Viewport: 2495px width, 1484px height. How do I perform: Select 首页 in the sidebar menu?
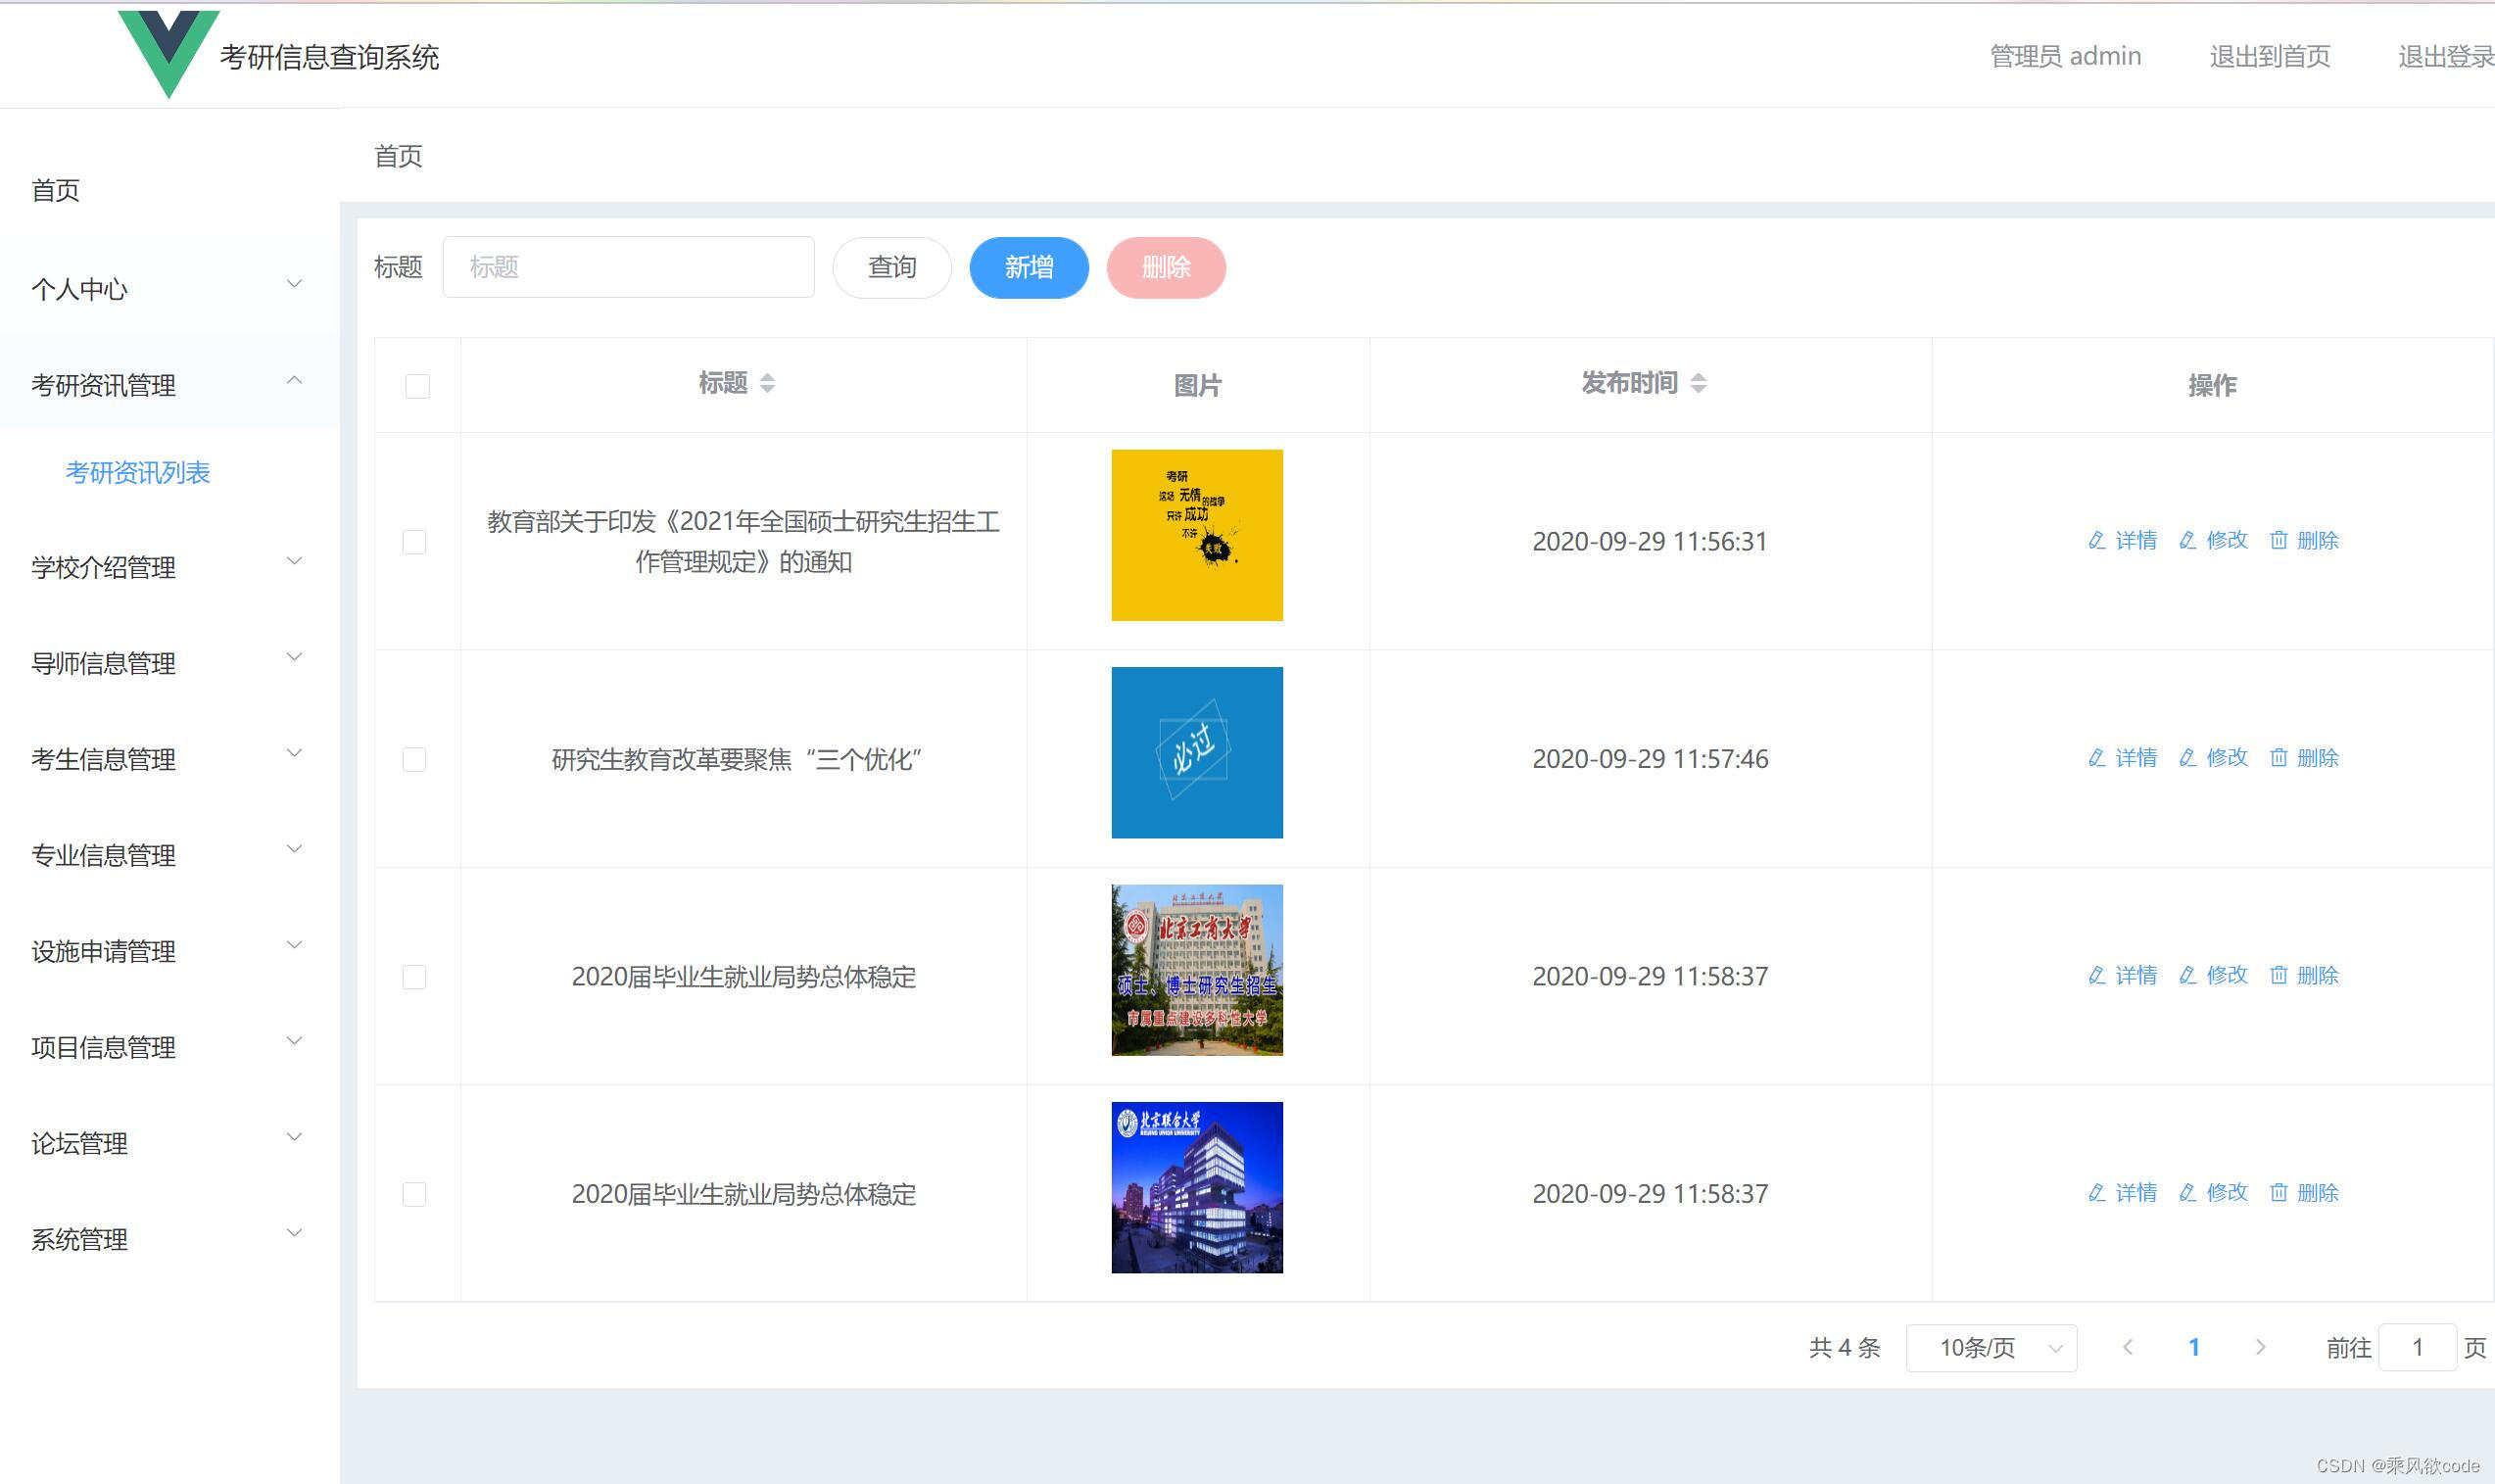click(57, 190)
